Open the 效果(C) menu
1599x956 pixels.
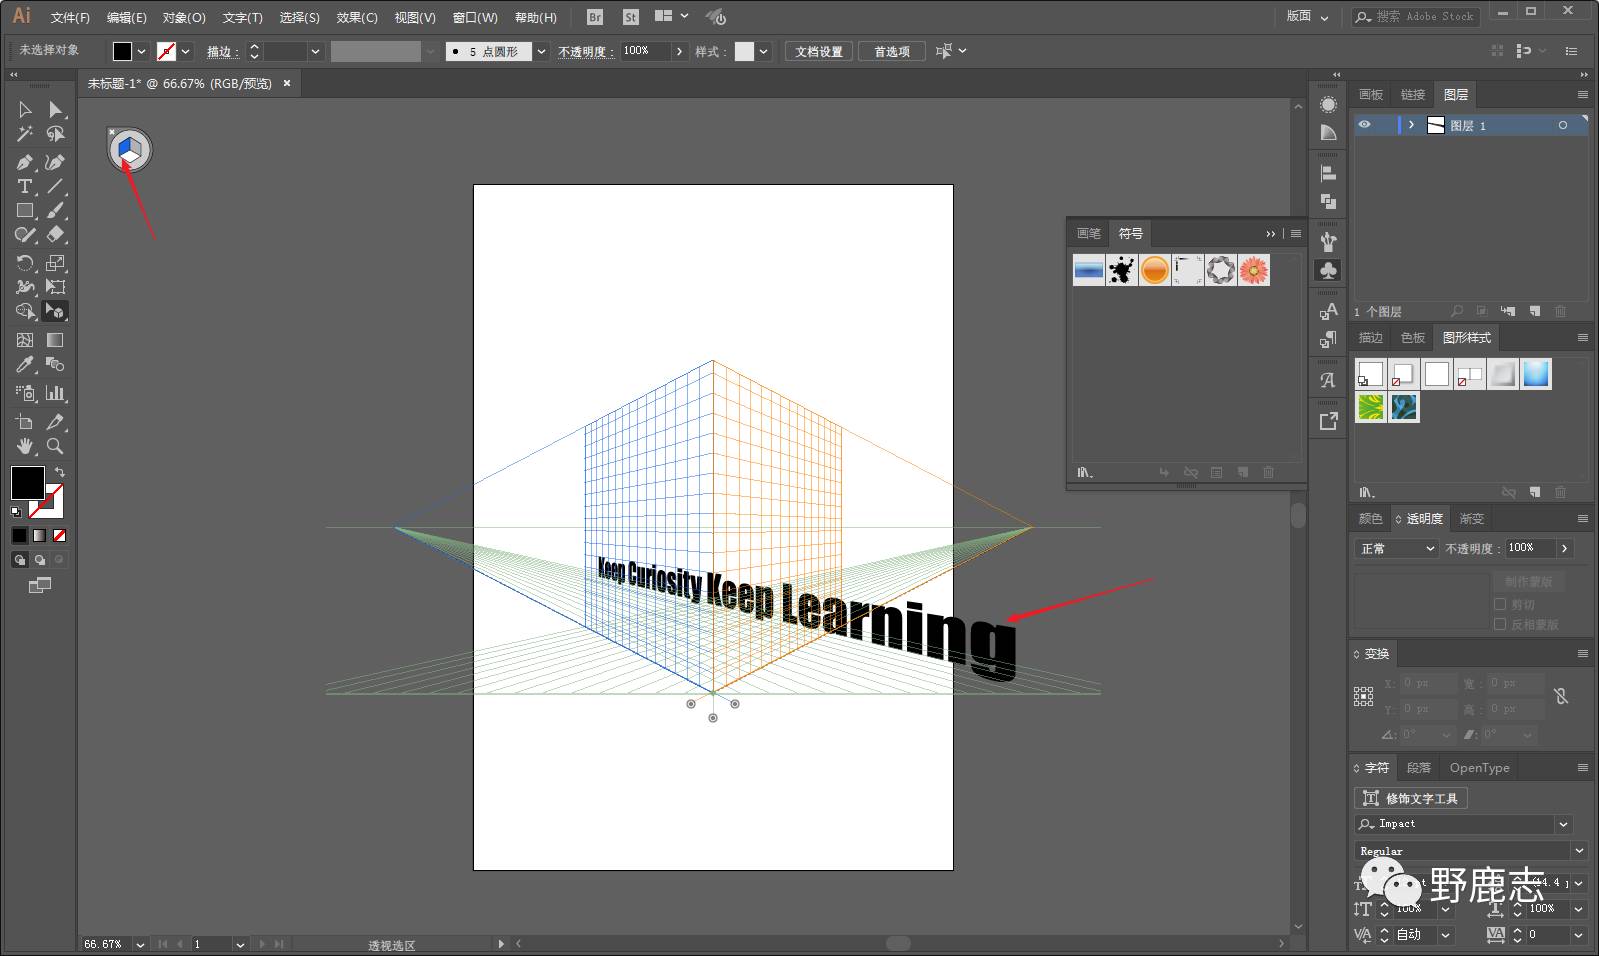357,17
